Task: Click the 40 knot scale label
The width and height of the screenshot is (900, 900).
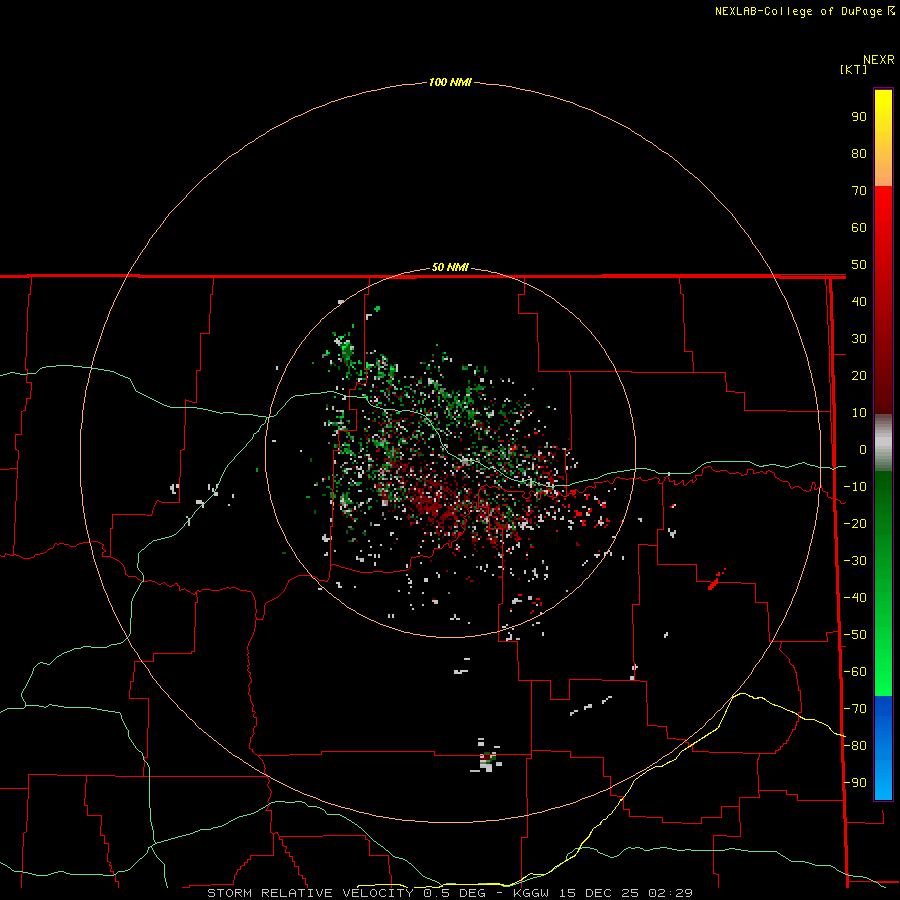Action: click(859, 302)
